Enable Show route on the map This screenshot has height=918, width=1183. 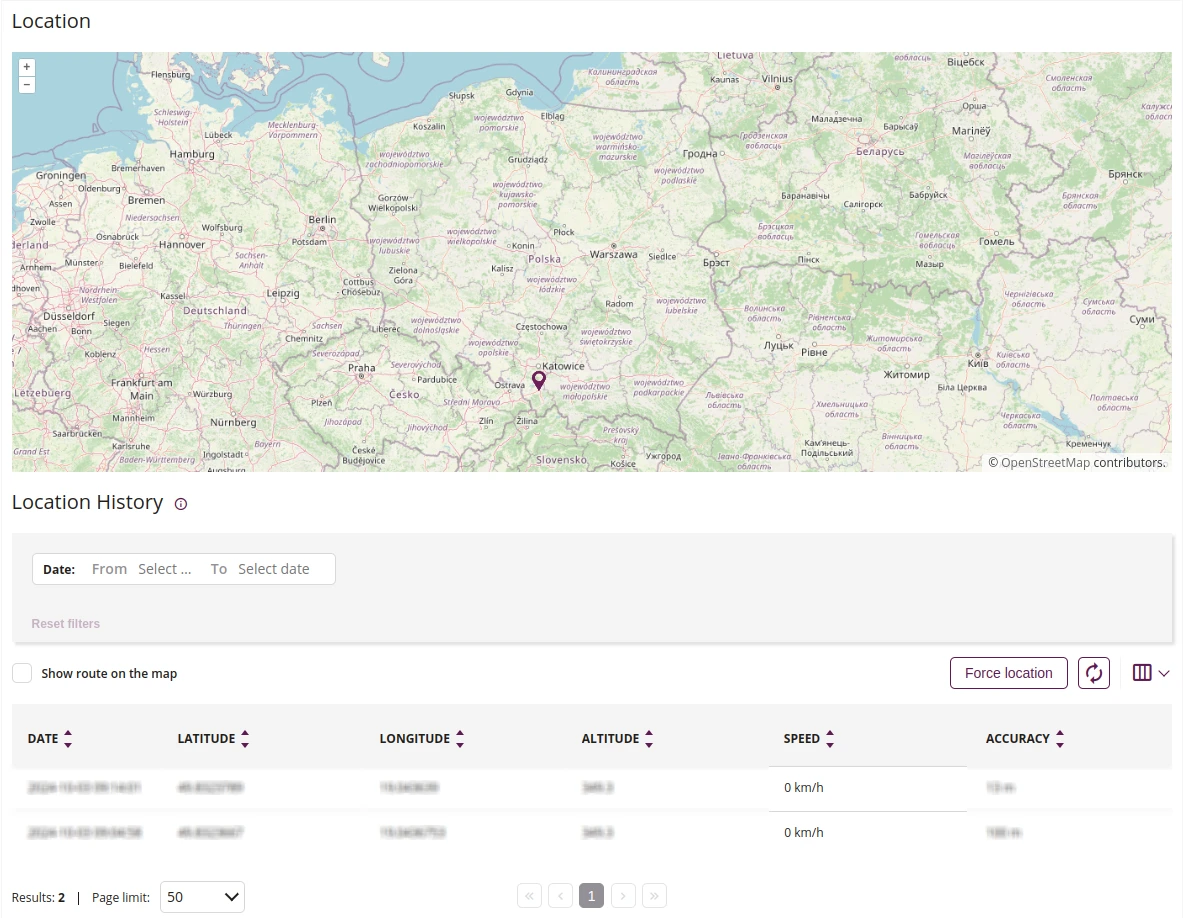22,674
